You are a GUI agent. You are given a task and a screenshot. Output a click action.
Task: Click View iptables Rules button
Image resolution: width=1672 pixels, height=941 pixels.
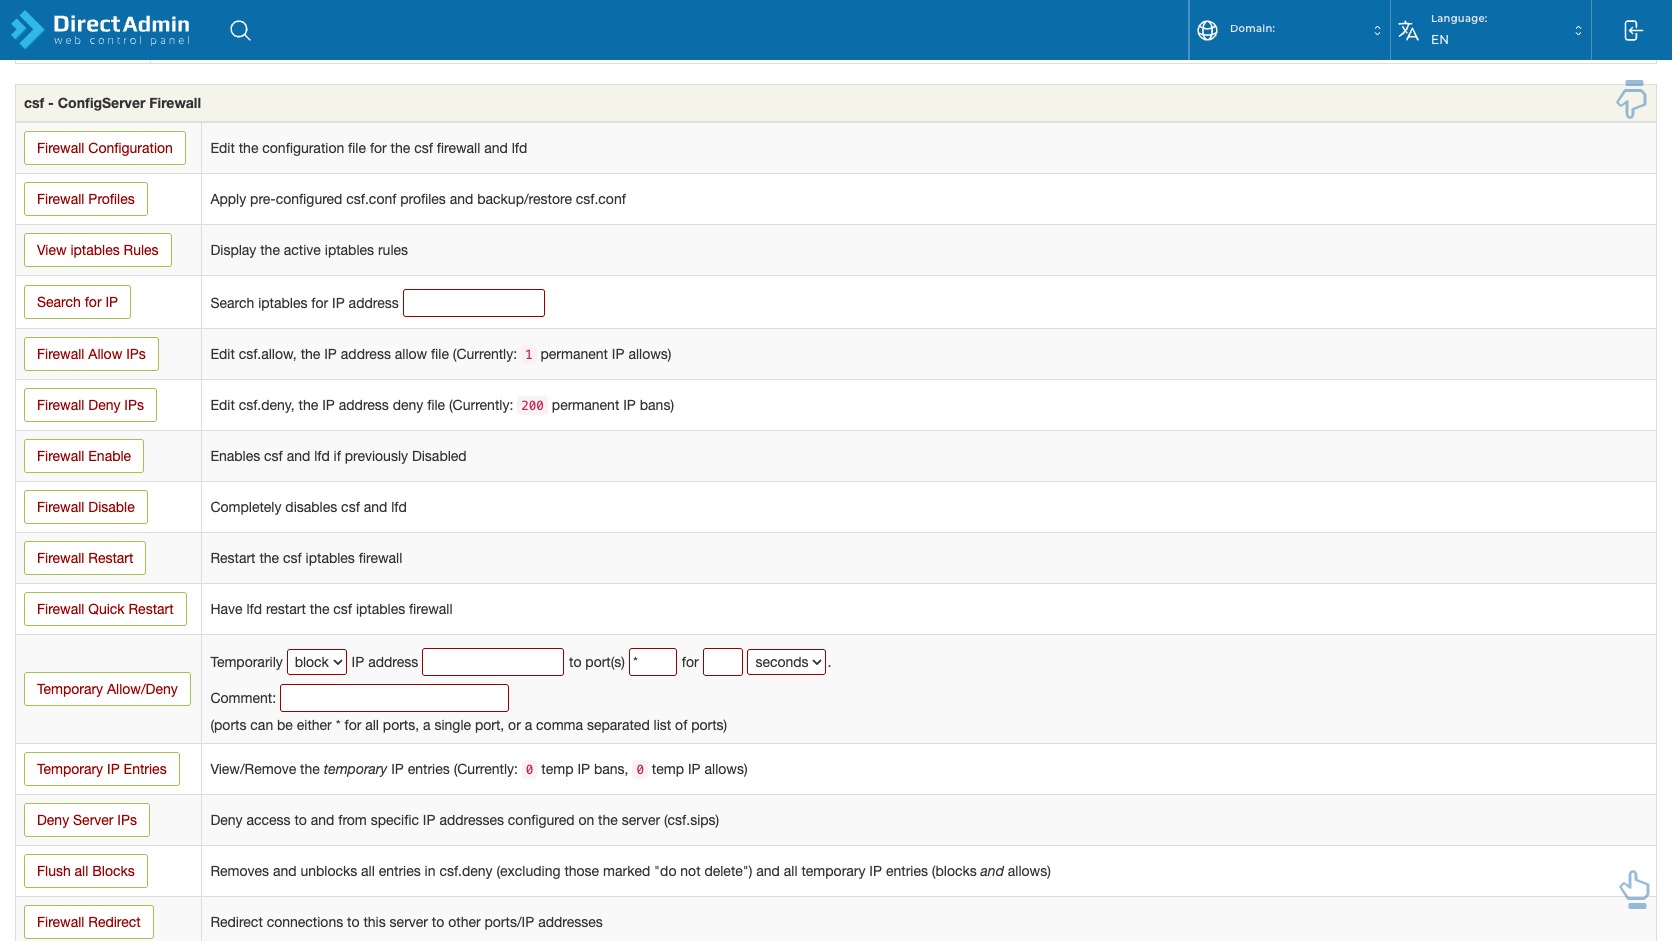coord(98,250)
